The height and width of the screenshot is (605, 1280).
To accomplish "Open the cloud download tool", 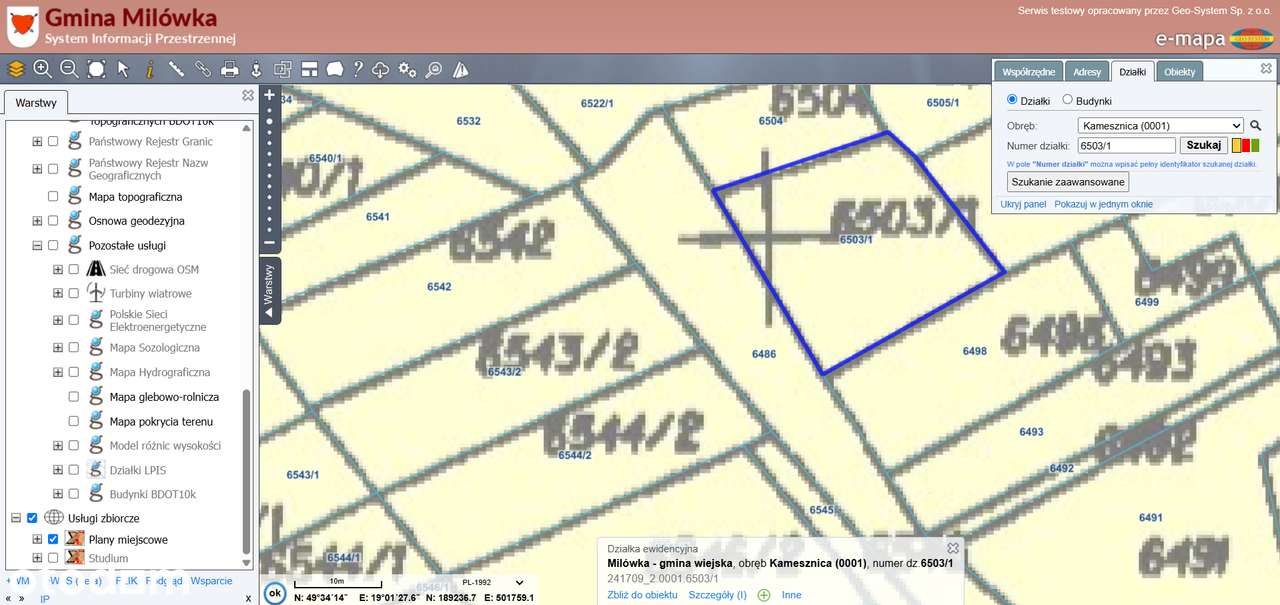I will (x=381, y=69).
